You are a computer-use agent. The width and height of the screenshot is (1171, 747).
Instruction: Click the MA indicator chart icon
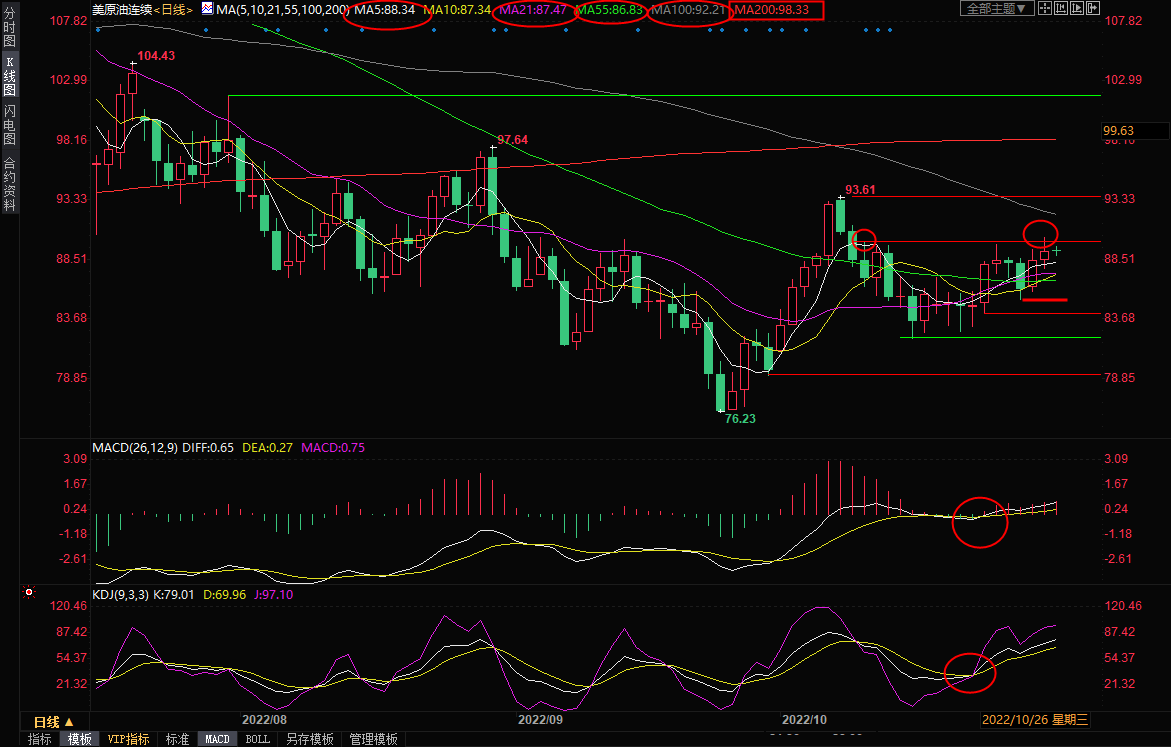207,9
